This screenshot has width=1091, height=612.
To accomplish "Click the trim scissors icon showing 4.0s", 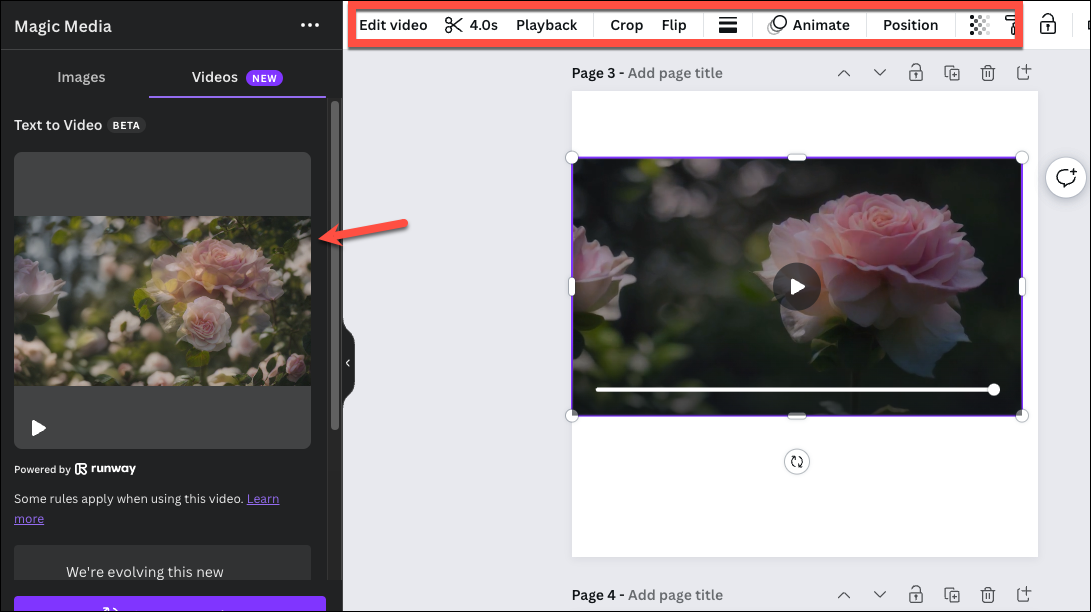I will [470, 24].
